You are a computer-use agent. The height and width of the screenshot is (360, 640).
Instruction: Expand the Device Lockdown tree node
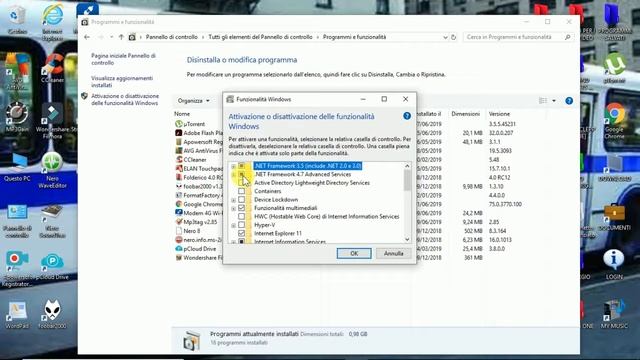[x=233, y=200]
